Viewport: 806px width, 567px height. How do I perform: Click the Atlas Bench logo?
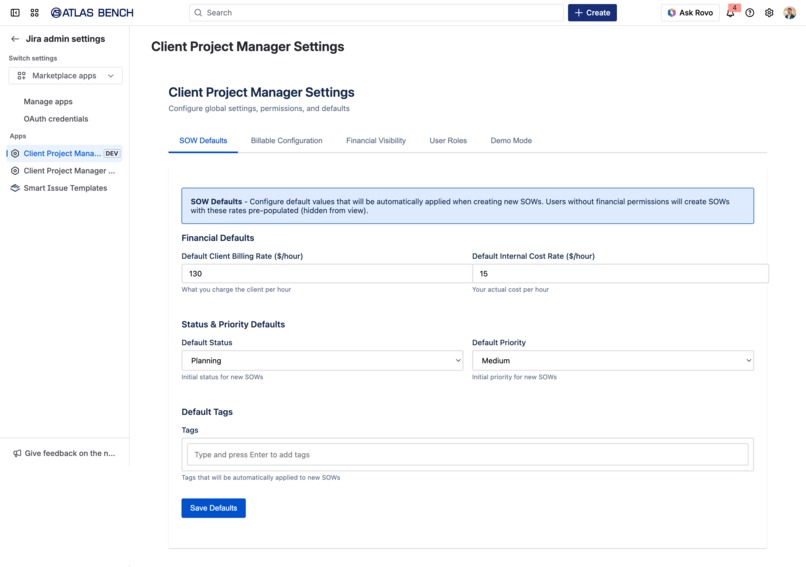tap(92, 13)
